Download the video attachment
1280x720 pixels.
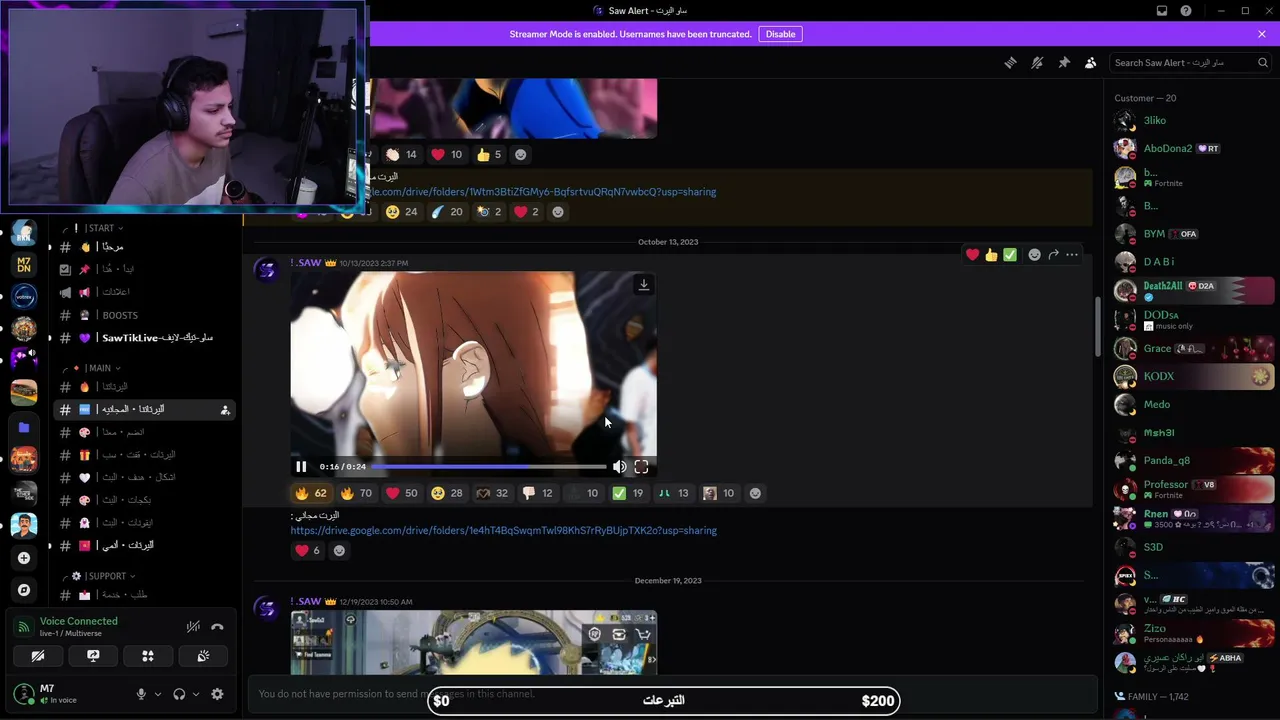644,285
